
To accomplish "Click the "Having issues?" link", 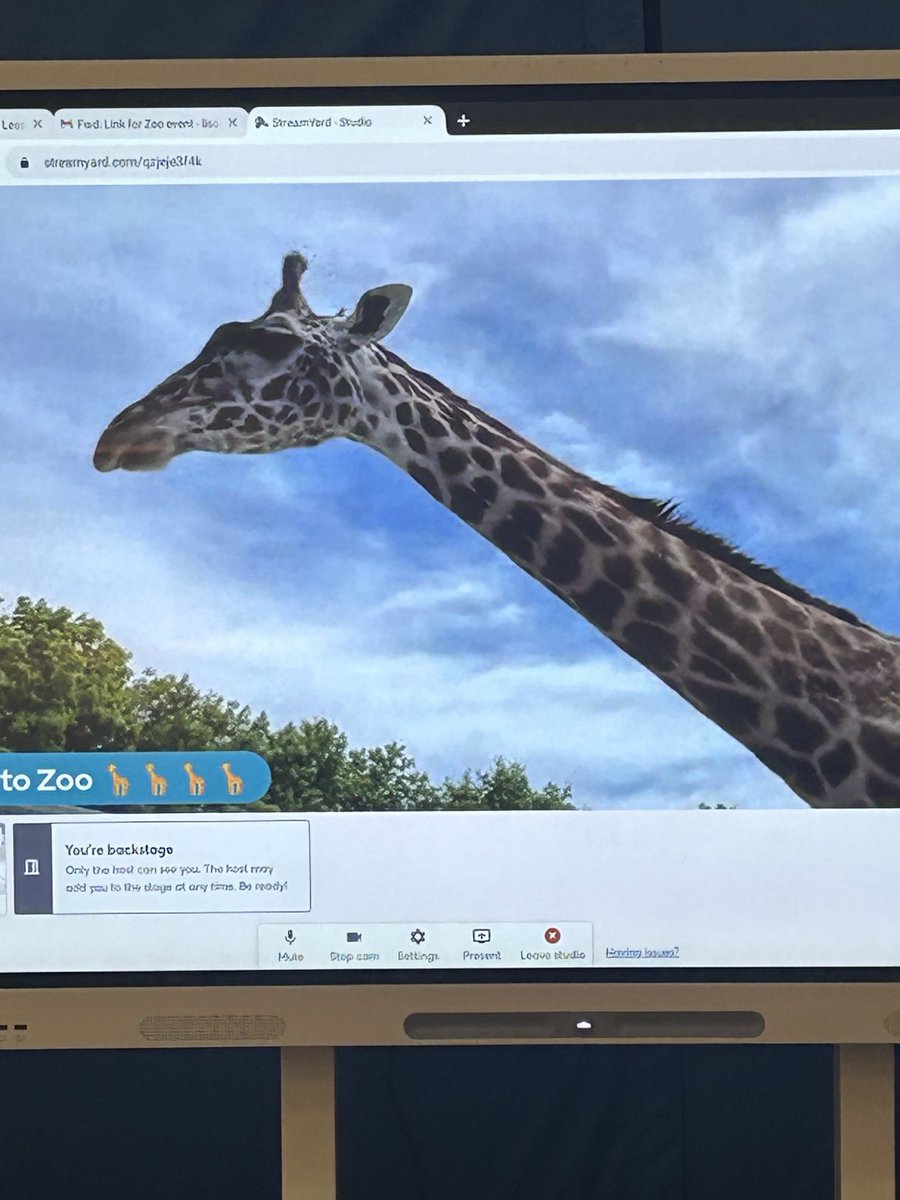I will tap(641, 954).
